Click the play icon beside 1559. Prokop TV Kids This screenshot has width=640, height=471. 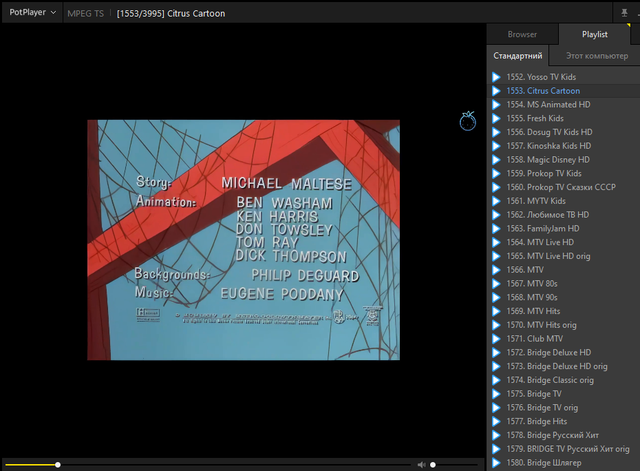click(496, 173)
